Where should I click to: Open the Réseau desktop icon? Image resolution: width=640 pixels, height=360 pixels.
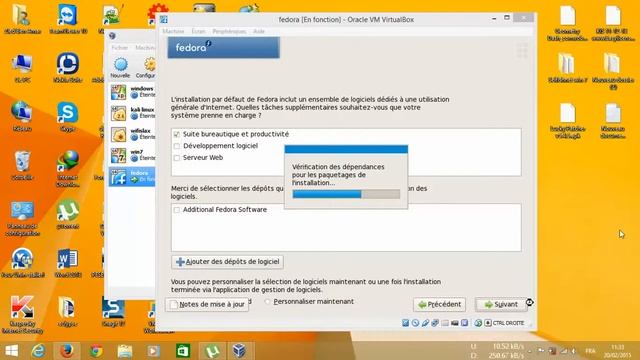(22, 116)
